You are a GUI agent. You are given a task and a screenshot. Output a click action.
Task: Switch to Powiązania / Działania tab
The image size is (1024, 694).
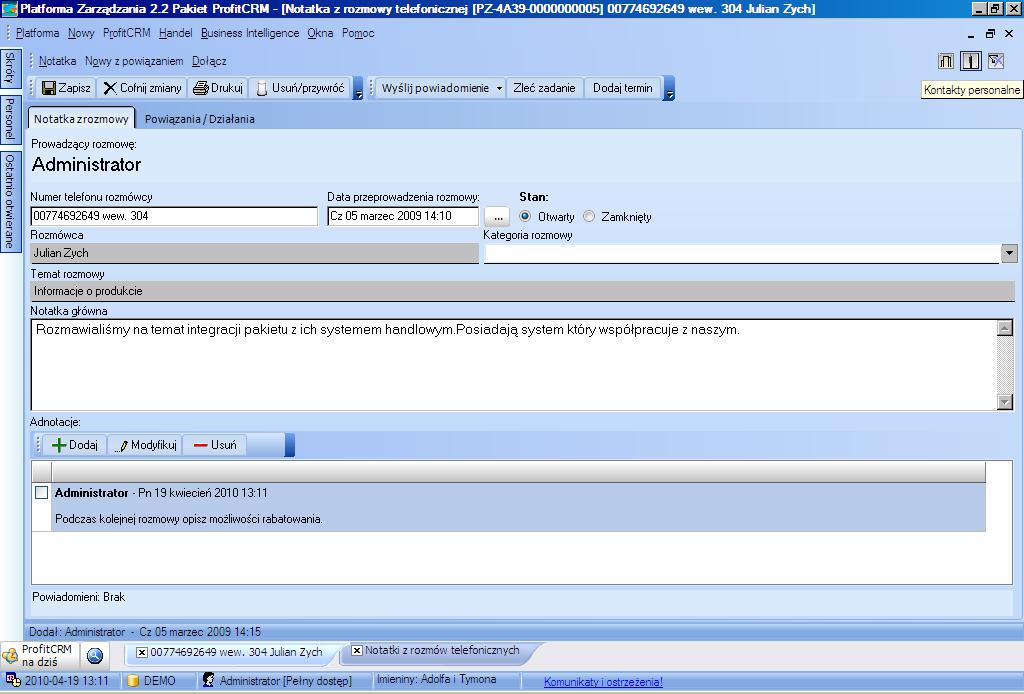199,118
